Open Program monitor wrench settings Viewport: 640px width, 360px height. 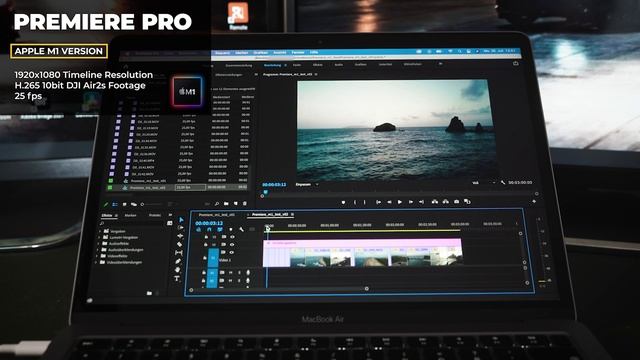click(503, 182)
